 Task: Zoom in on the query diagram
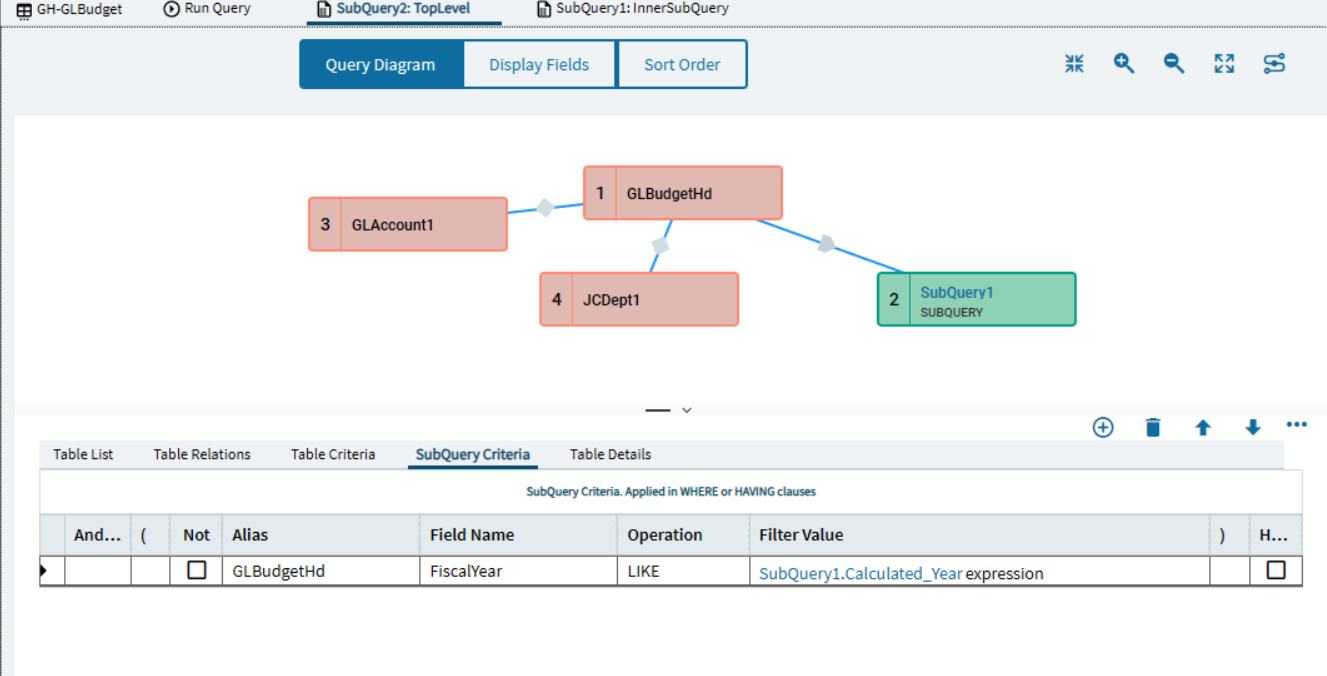pos(1124,64)
